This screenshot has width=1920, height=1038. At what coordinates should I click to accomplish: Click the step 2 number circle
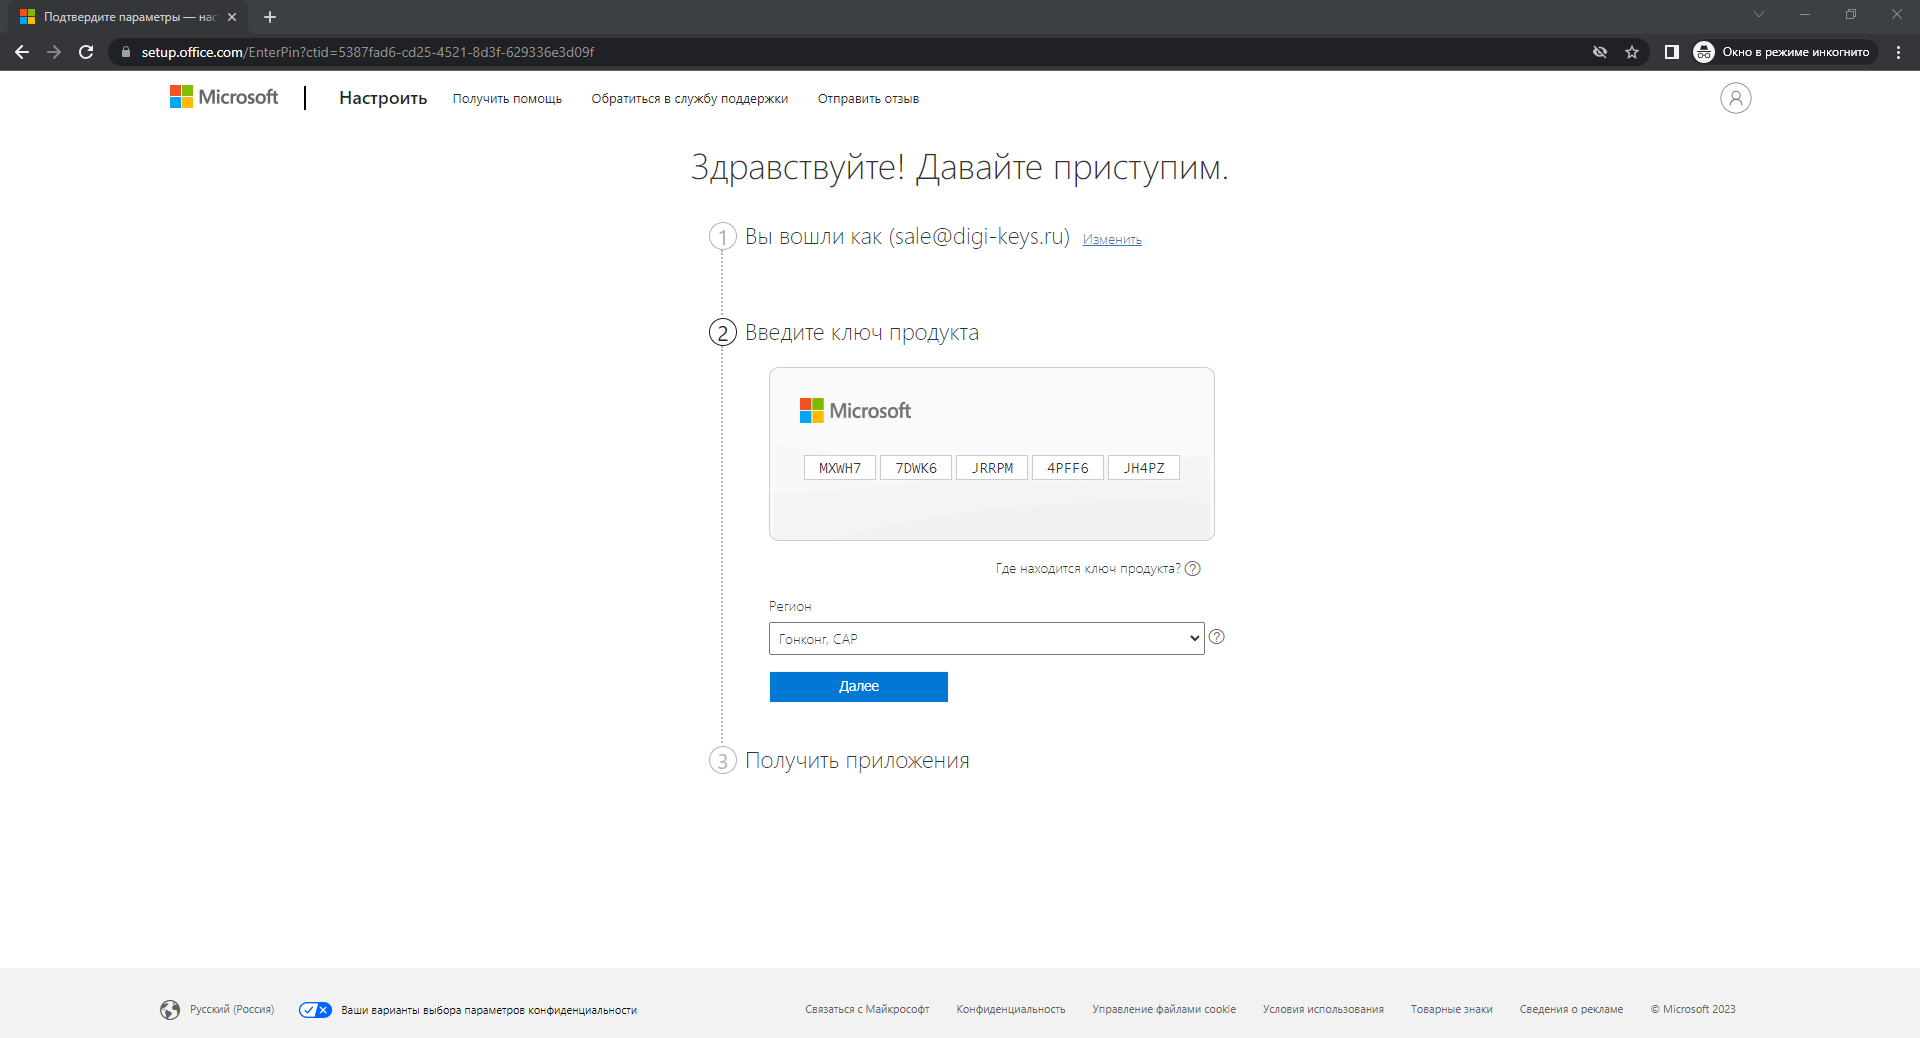(x=723, y=332)
